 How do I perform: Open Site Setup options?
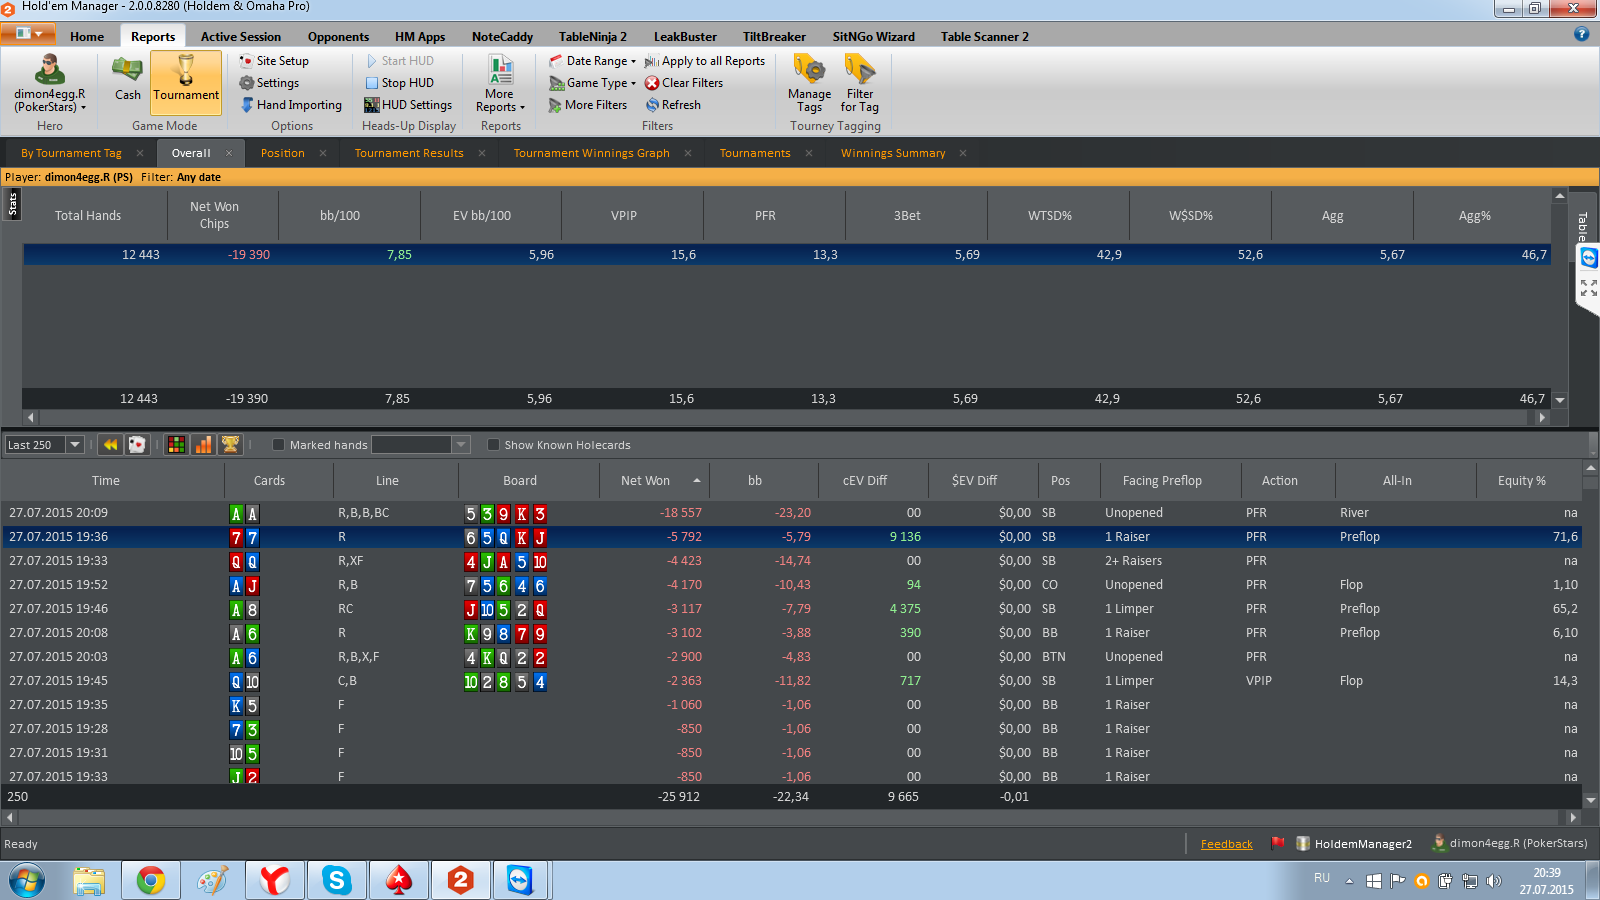(274, 61)
